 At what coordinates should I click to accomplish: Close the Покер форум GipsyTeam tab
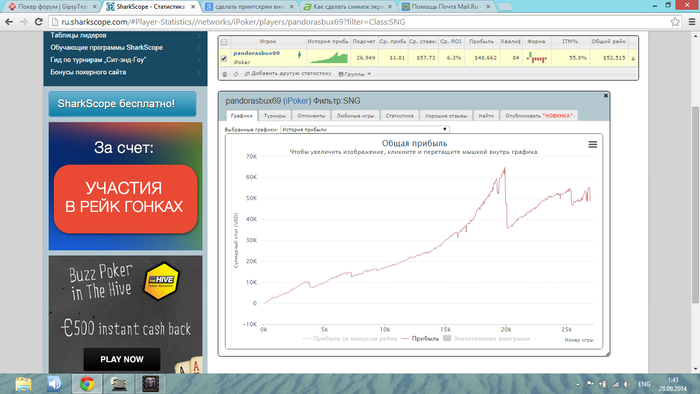(94, 7)
